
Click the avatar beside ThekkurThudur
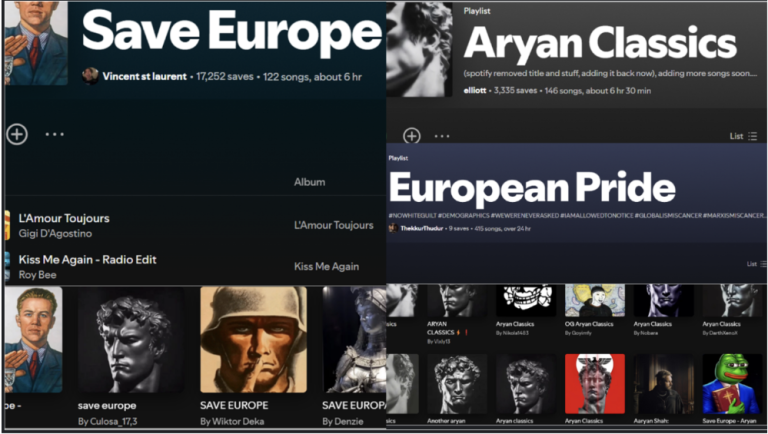pyautogui.click(x=393, y=228)
